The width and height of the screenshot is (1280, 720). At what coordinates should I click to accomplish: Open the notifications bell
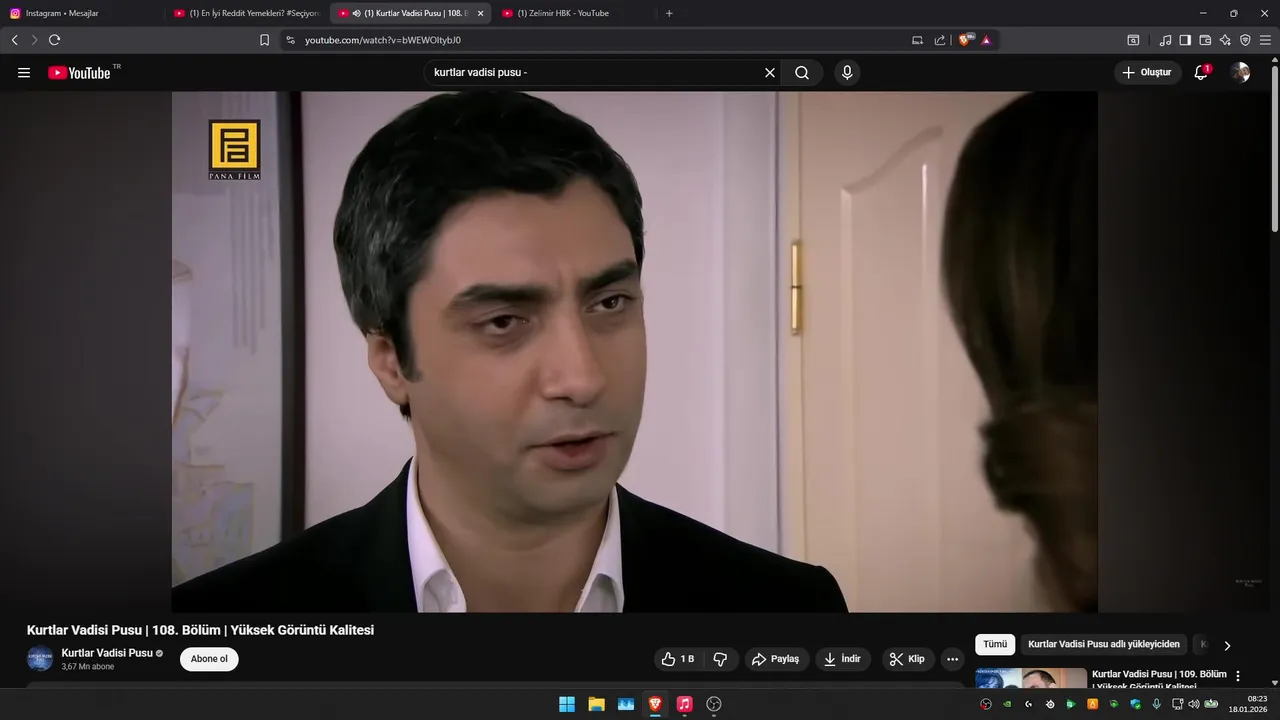pos(1201,73)
